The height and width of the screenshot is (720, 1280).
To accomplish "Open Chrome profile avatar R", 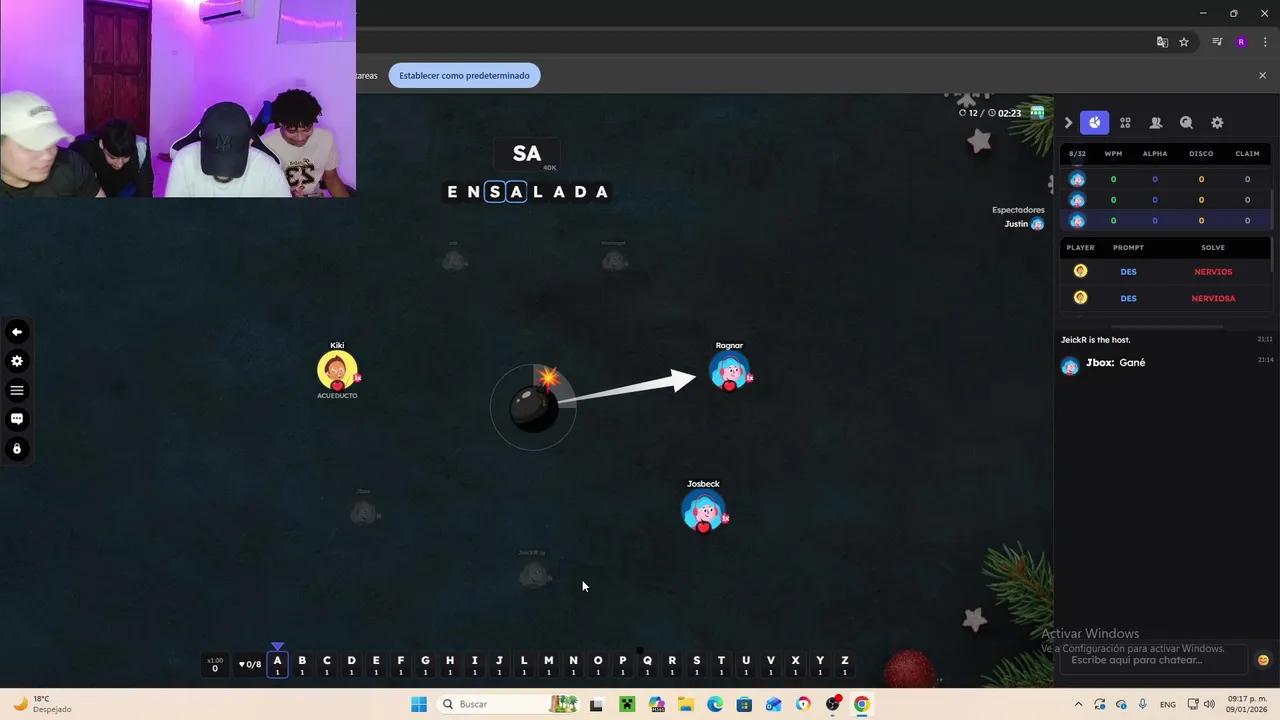I will (x=1241, y=42).
